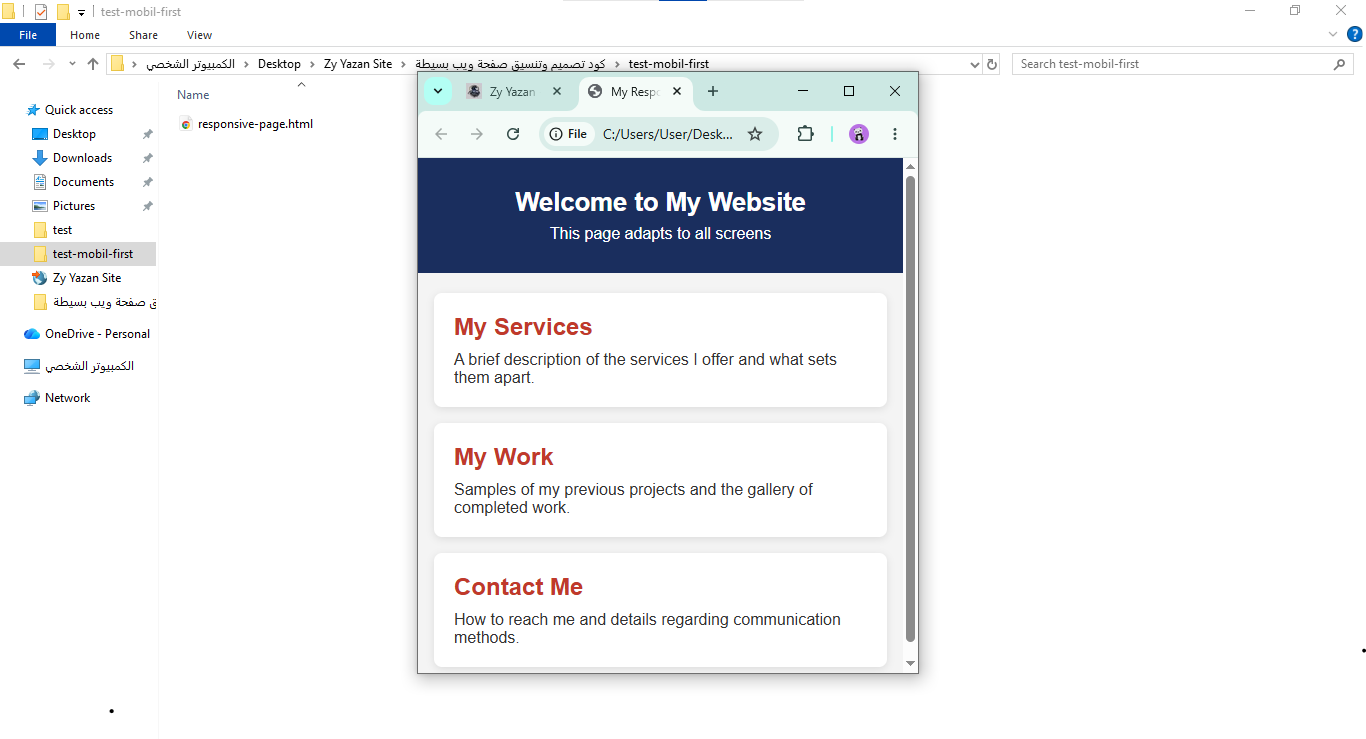Click the Explorer search magnifier icon
Image resolution: width=1366 pixels, height=739 pixels.
click(x=1340, y=64)
